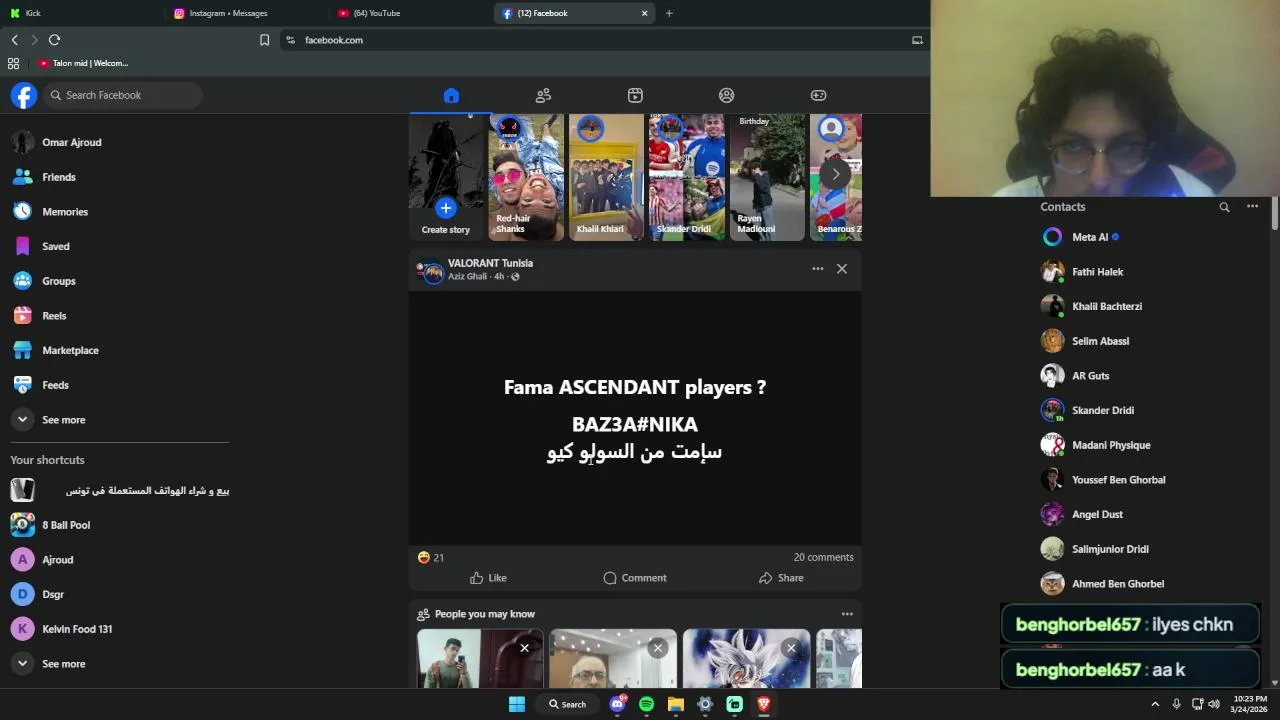View the 20 comments
This screenshot has height=720, width=1280.
click(824, 557)
